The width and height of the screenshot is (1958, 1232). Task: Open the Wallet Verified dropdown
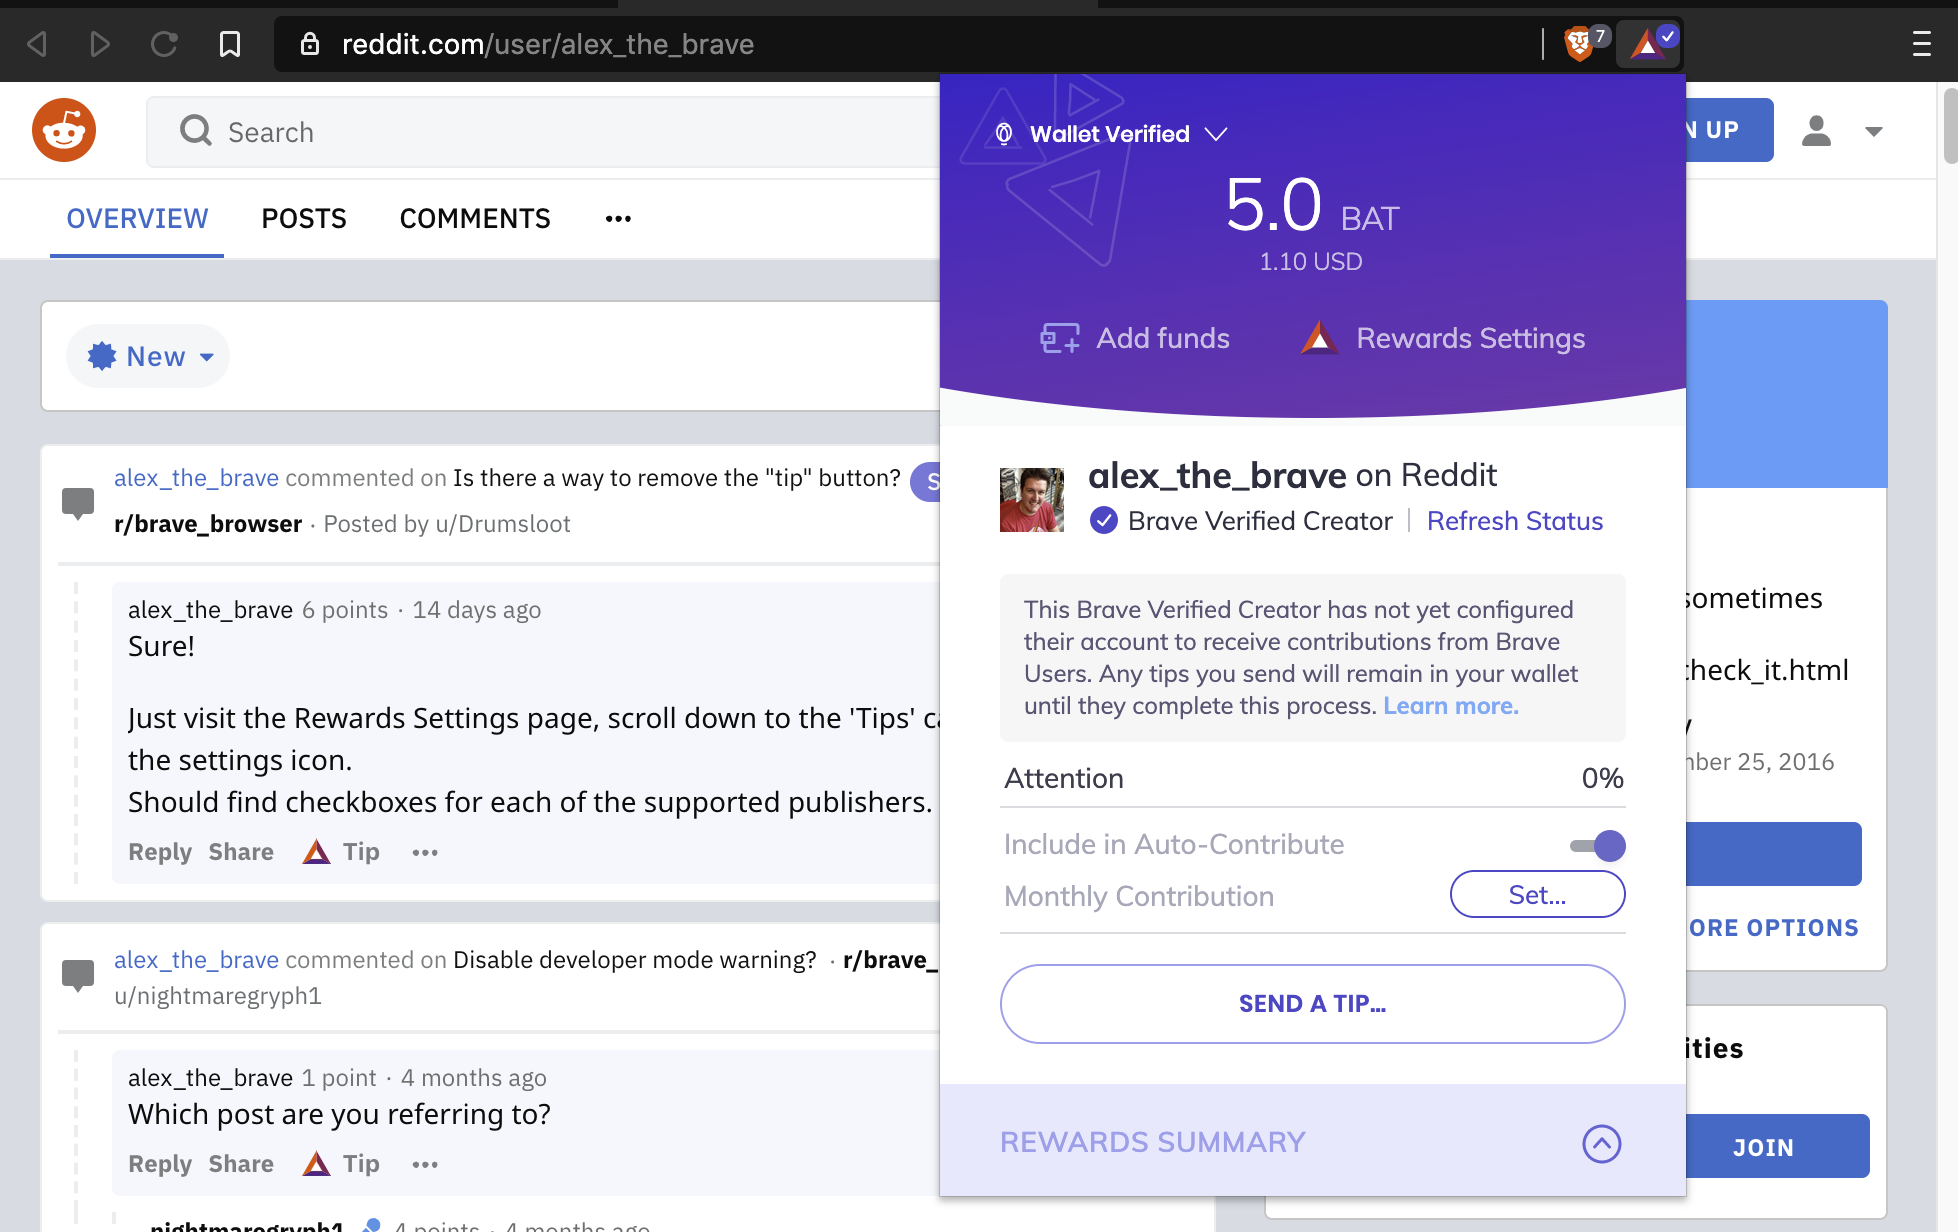1110,134
